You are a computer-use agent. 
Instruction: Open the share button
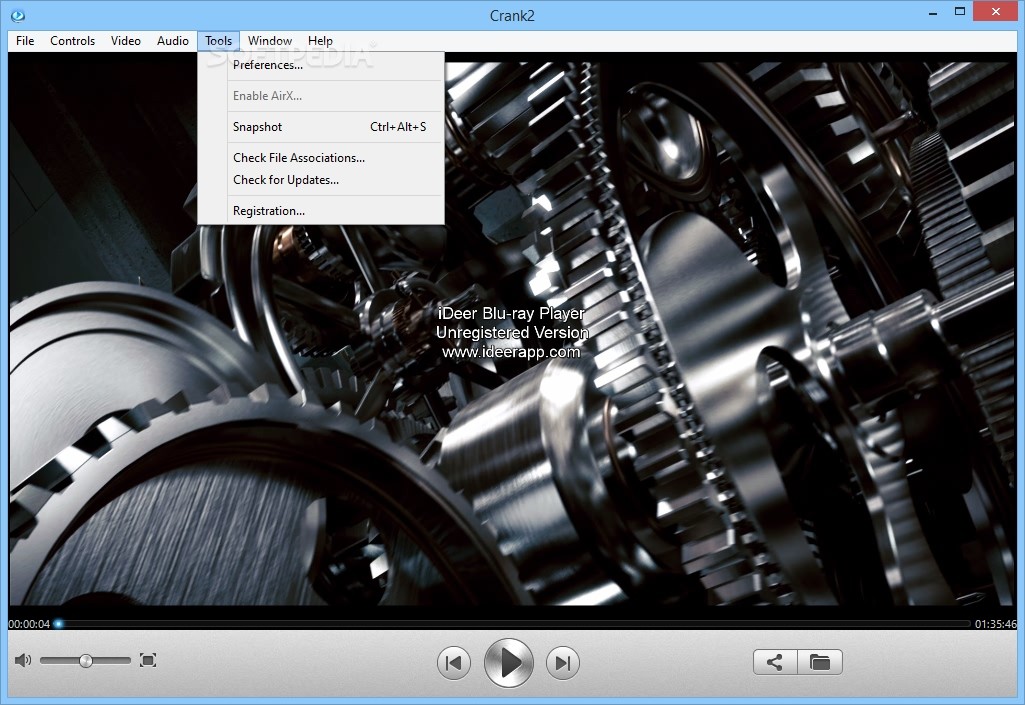point(775,662)
